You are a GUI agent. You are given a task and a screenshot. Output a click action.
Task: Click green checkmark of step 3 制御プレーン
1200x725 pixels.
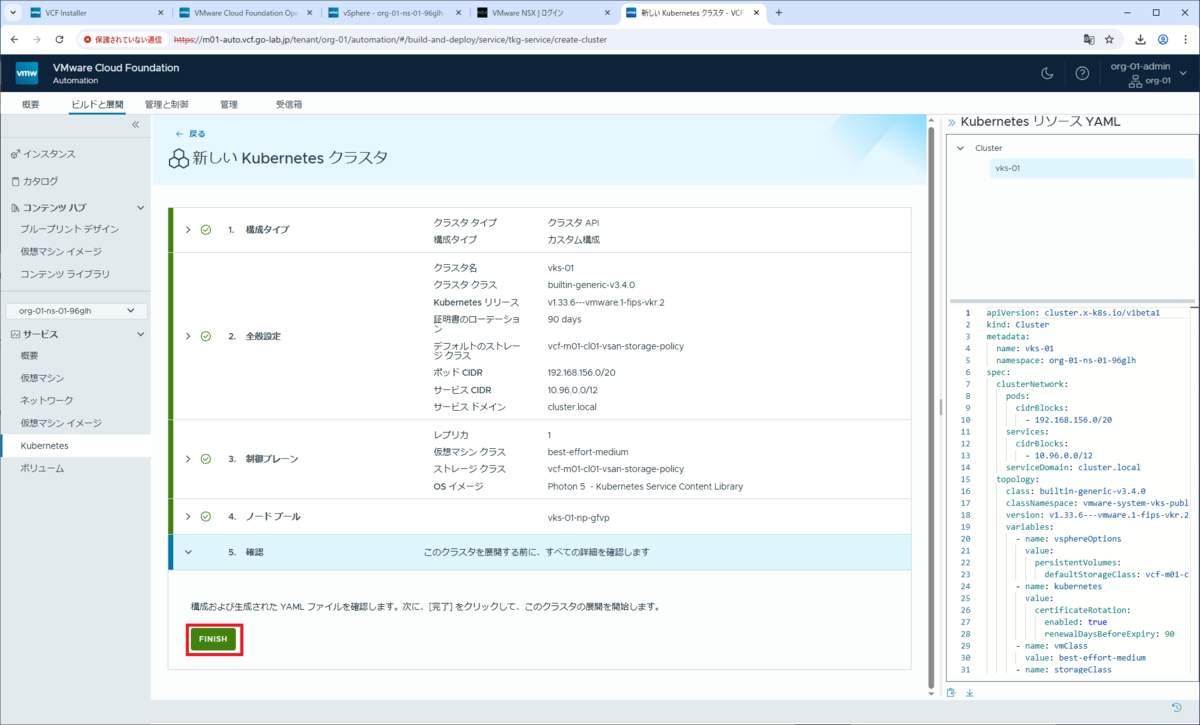click(x=205, y=458)
